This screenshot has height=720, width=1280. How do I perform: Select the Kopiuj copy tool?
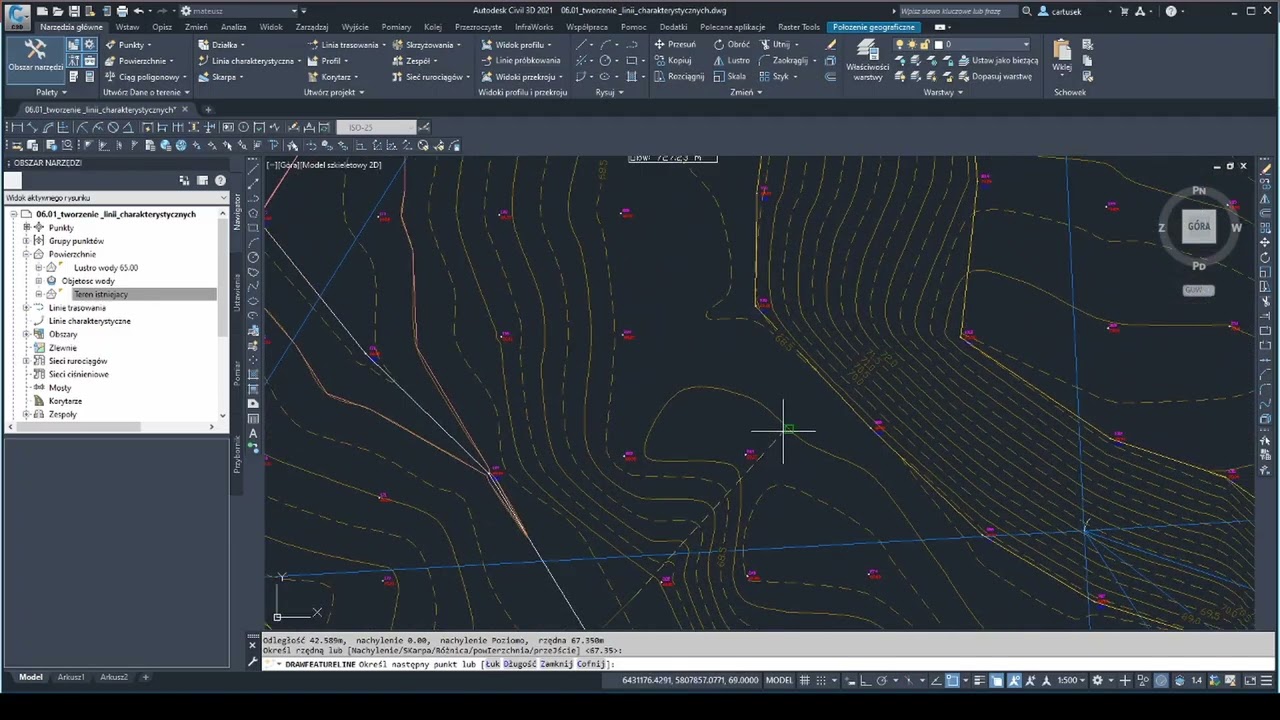point(673,61)
